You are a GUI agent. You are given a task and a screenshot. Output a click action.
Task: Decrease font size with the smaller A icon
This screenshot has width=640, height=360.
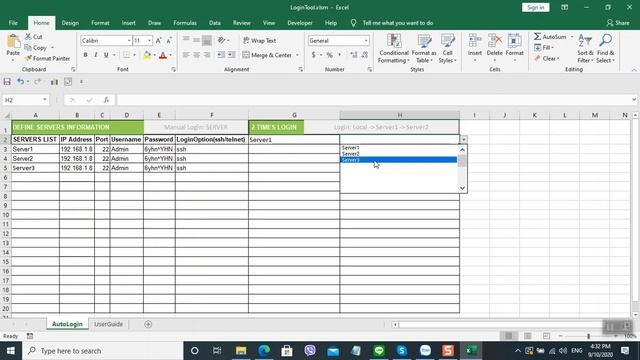coord(169,40)
